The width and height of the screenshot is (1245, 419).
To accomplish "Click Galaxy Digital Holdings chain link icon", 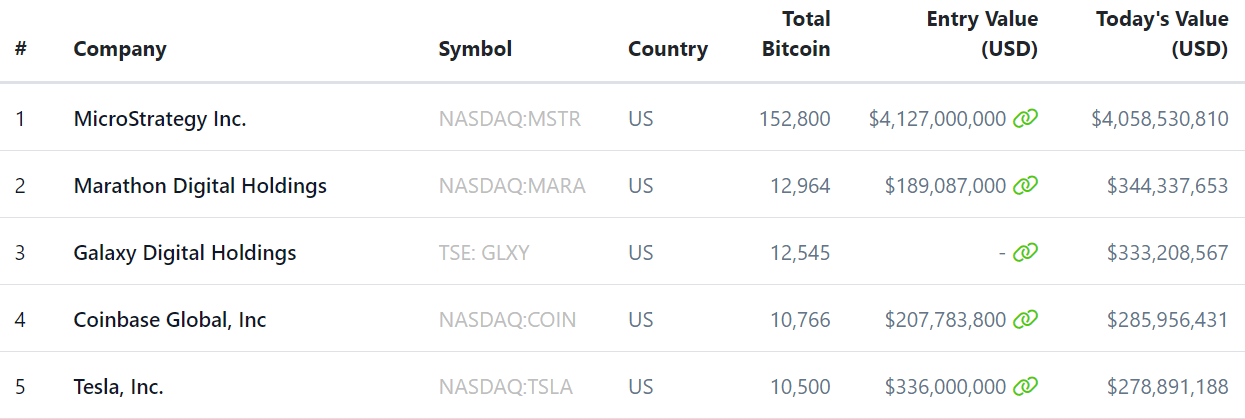I will click(x=1025, y=253).
